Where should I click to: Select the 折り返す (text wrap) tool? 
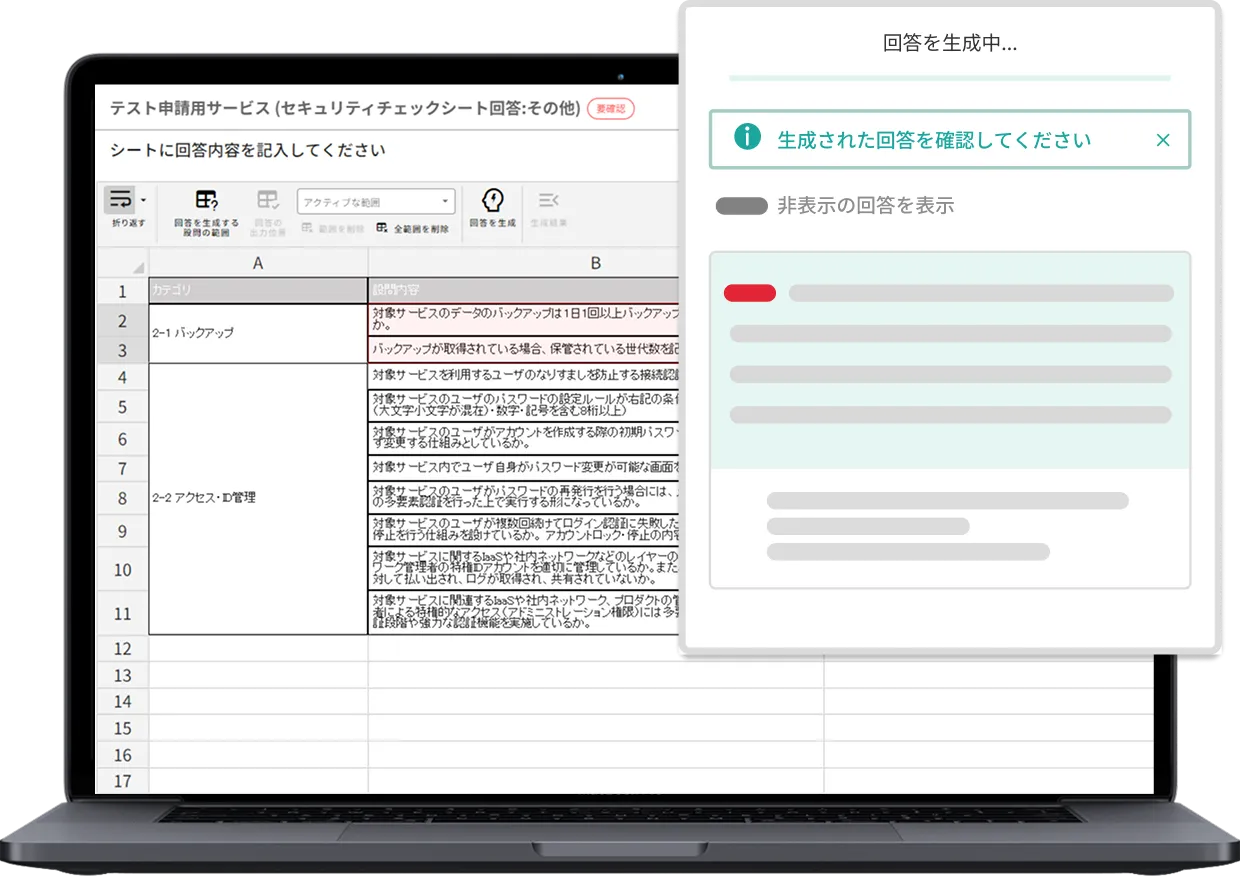tap(119, 204)
